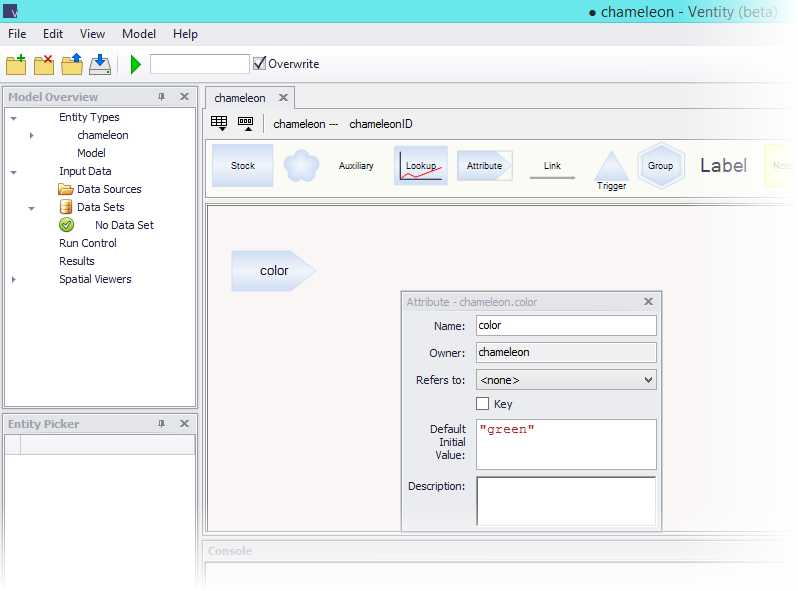This screenshot has height=591, width=798.
Task: Click the expand table grid icon
Action: (x=219, y=123)
